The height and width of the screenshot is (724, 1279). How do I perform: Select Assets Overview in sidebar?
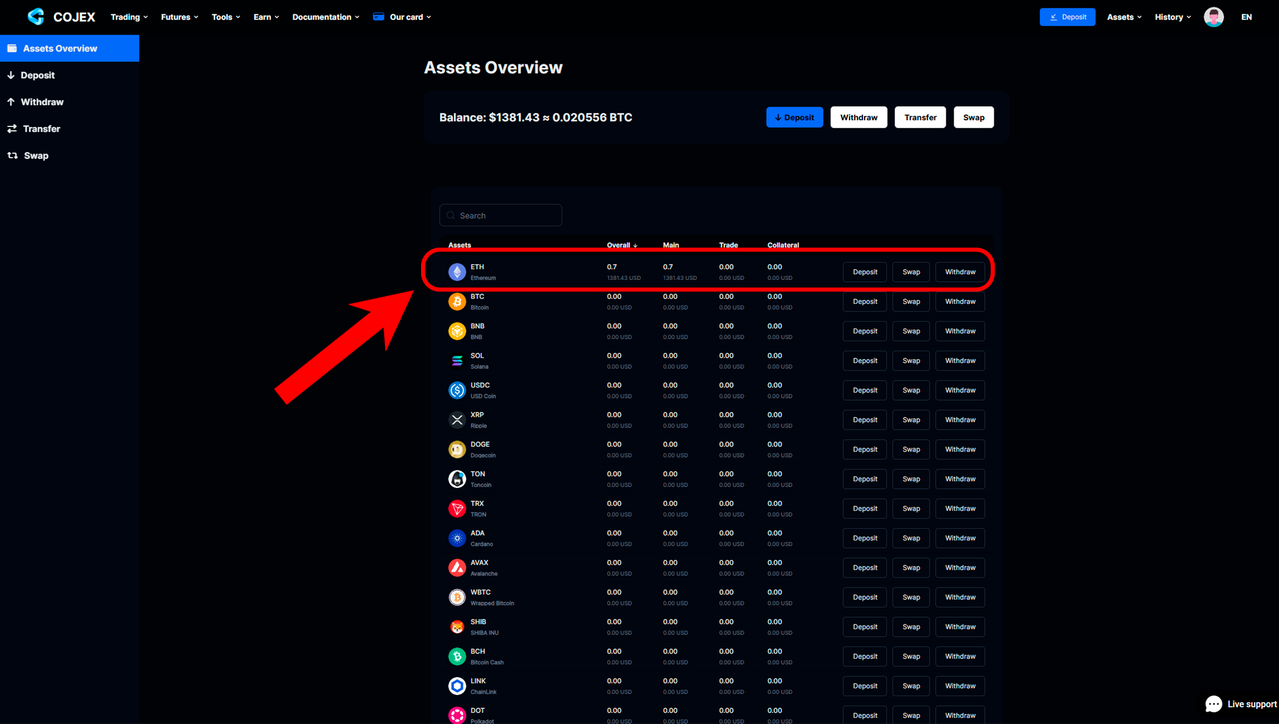tap(69, 48)
